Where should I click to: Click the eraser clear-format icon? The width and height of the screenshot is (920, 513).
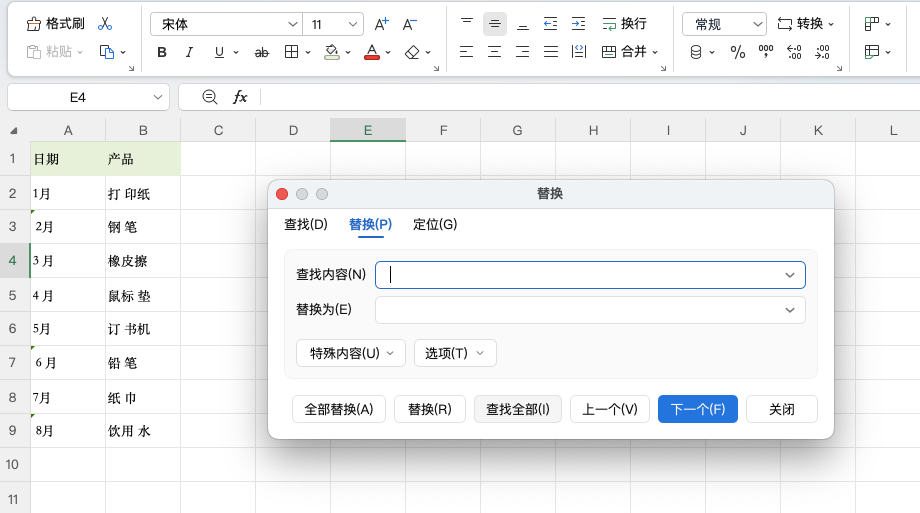tap(412, 52)
